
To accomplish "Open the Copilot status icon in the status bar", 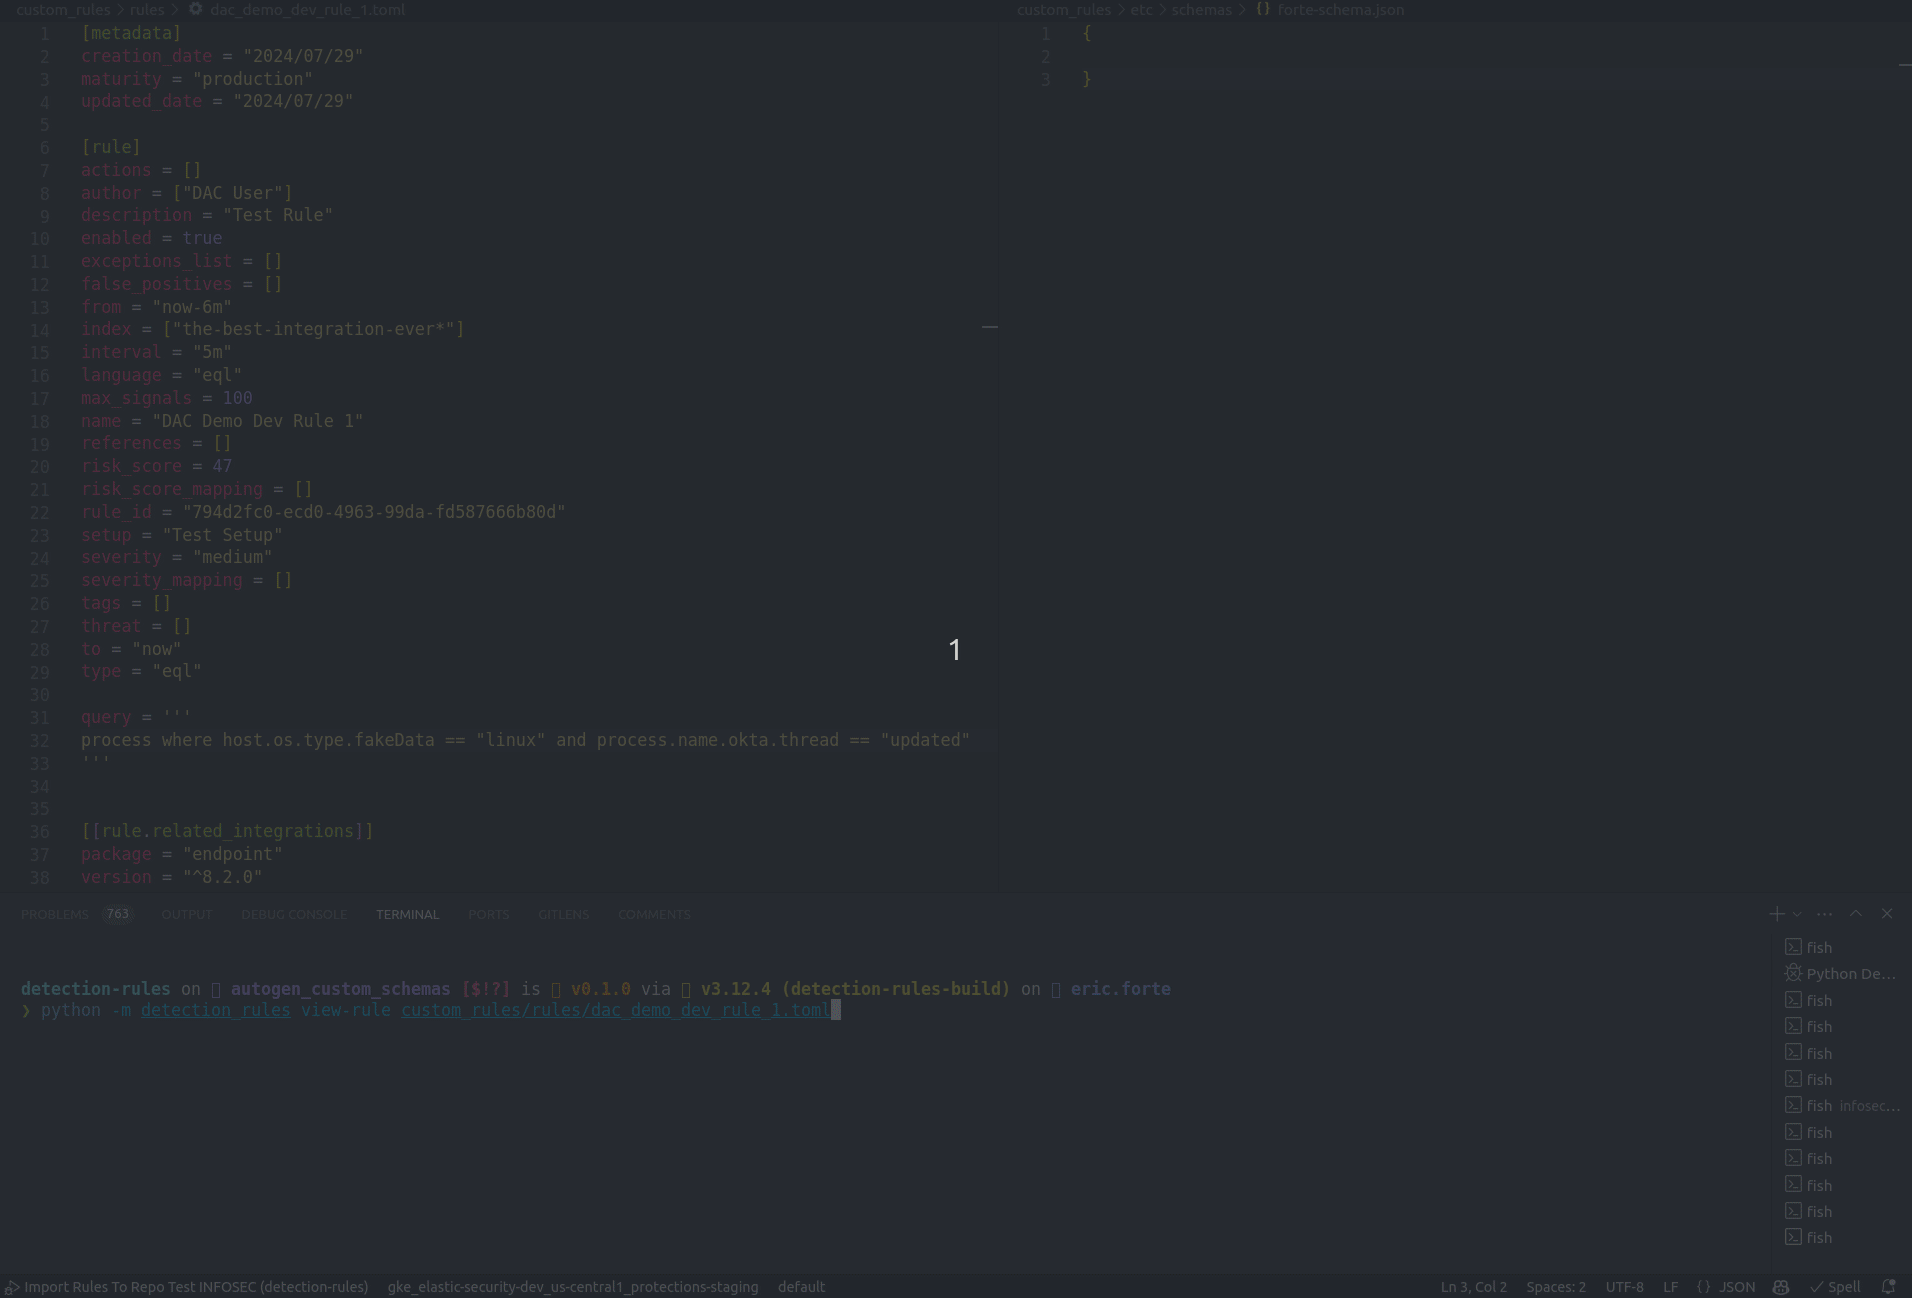I will (x=1781, y=1287).
